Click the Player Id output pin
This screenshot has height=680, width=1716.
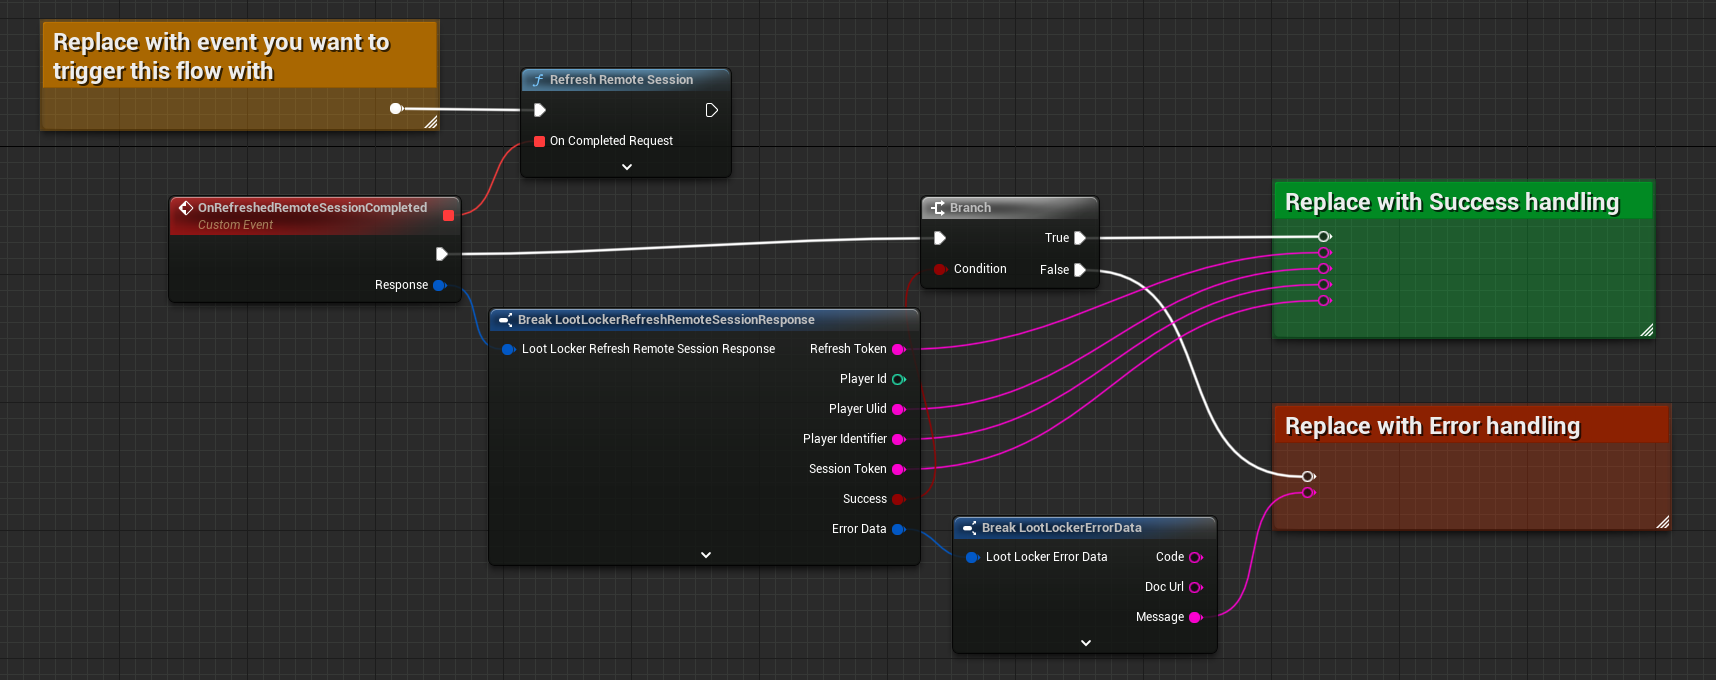click(x=898, y=379)
